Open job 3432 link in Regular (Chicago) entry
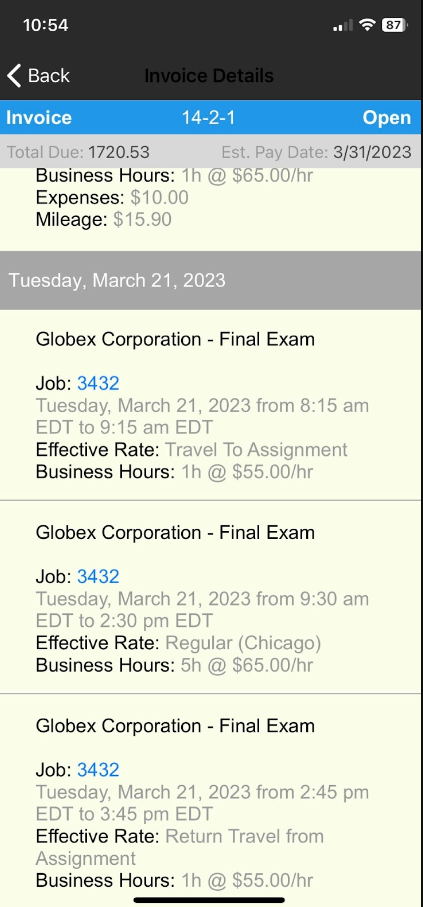The image size is (423, 907). (98, 576)
